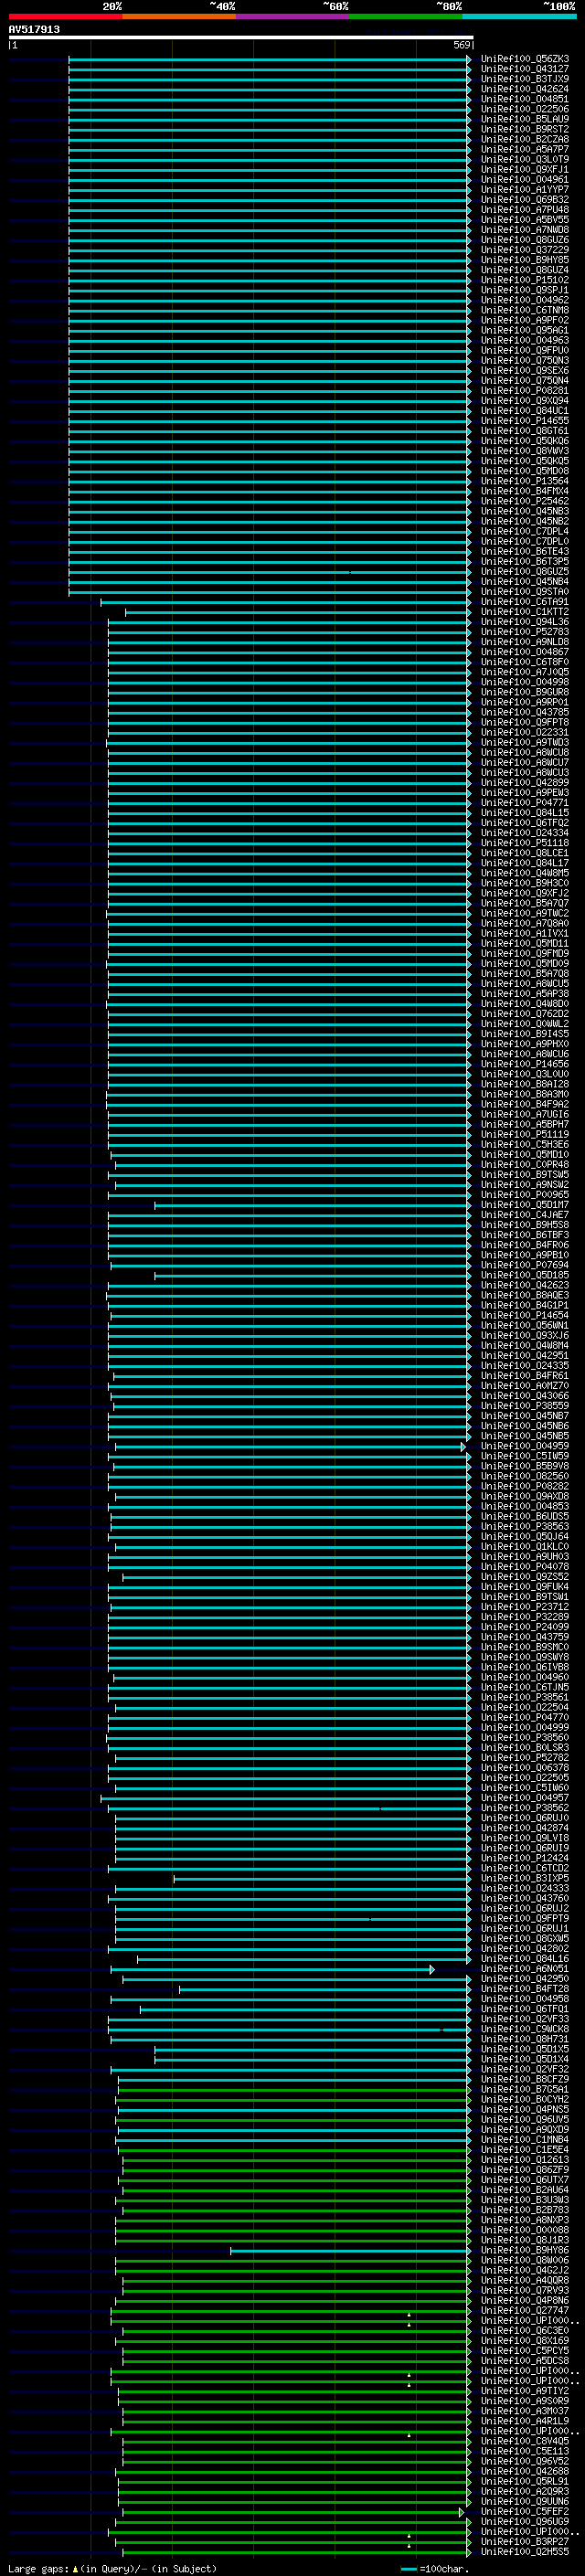Click hit label UniRef100_Q9XFJ1
585x2576 pixels.
pos(525,169)
